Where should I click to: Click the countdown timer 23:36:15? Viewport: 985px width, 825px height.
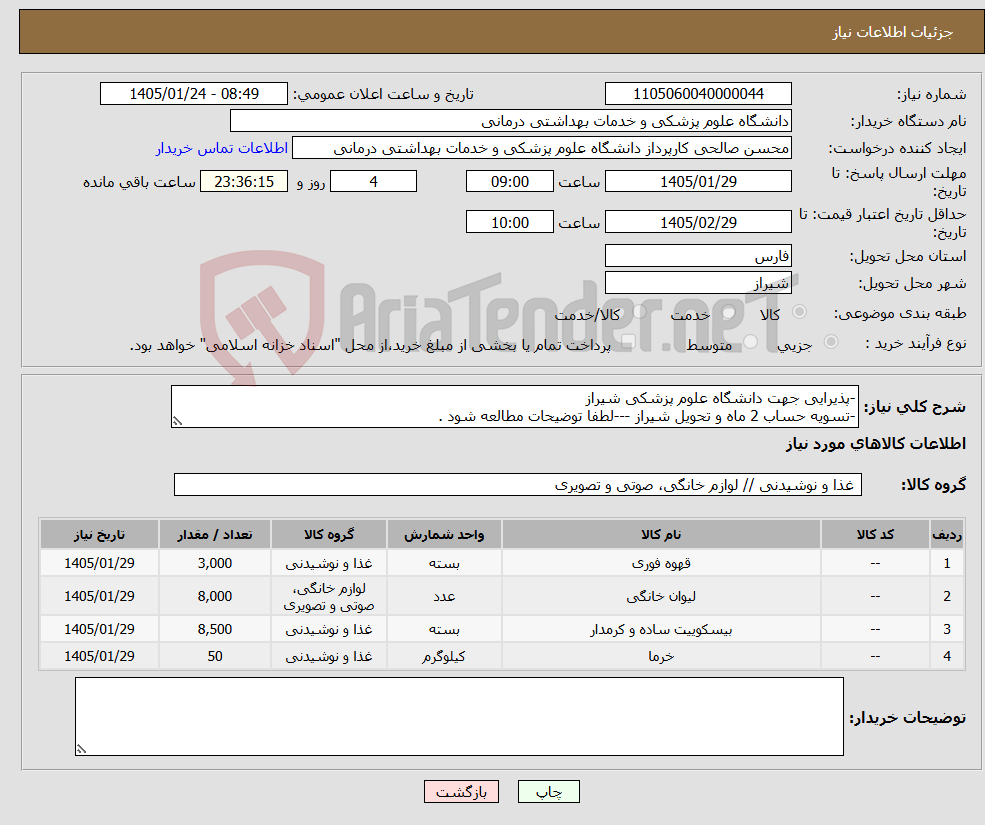point(244,182)
